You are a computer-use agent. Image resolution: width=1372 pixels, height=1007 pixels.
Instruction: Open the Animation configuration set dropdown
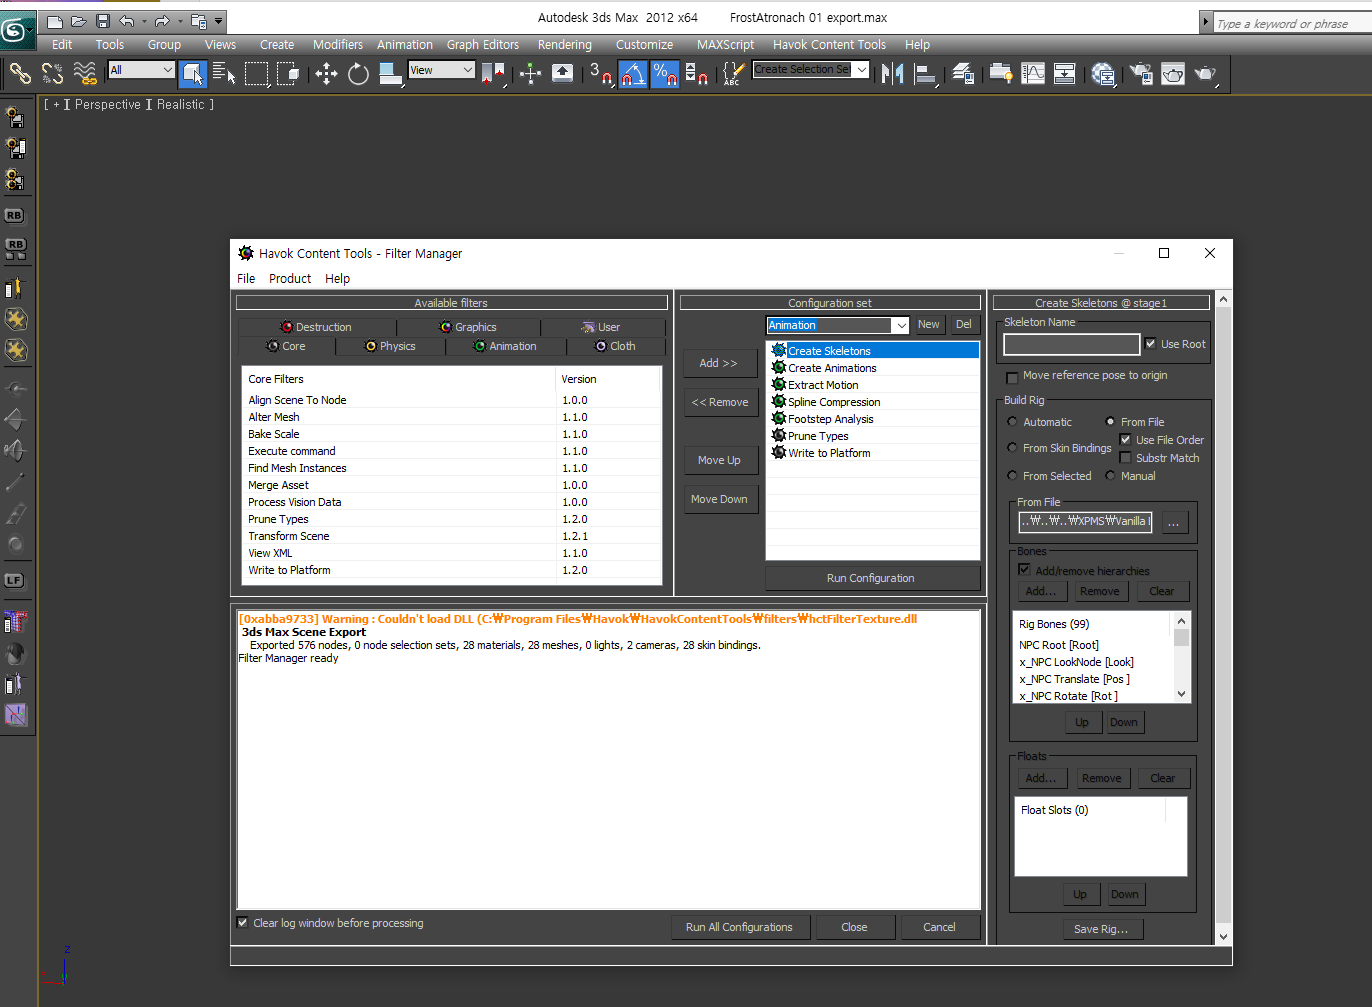tap(901, 325)
